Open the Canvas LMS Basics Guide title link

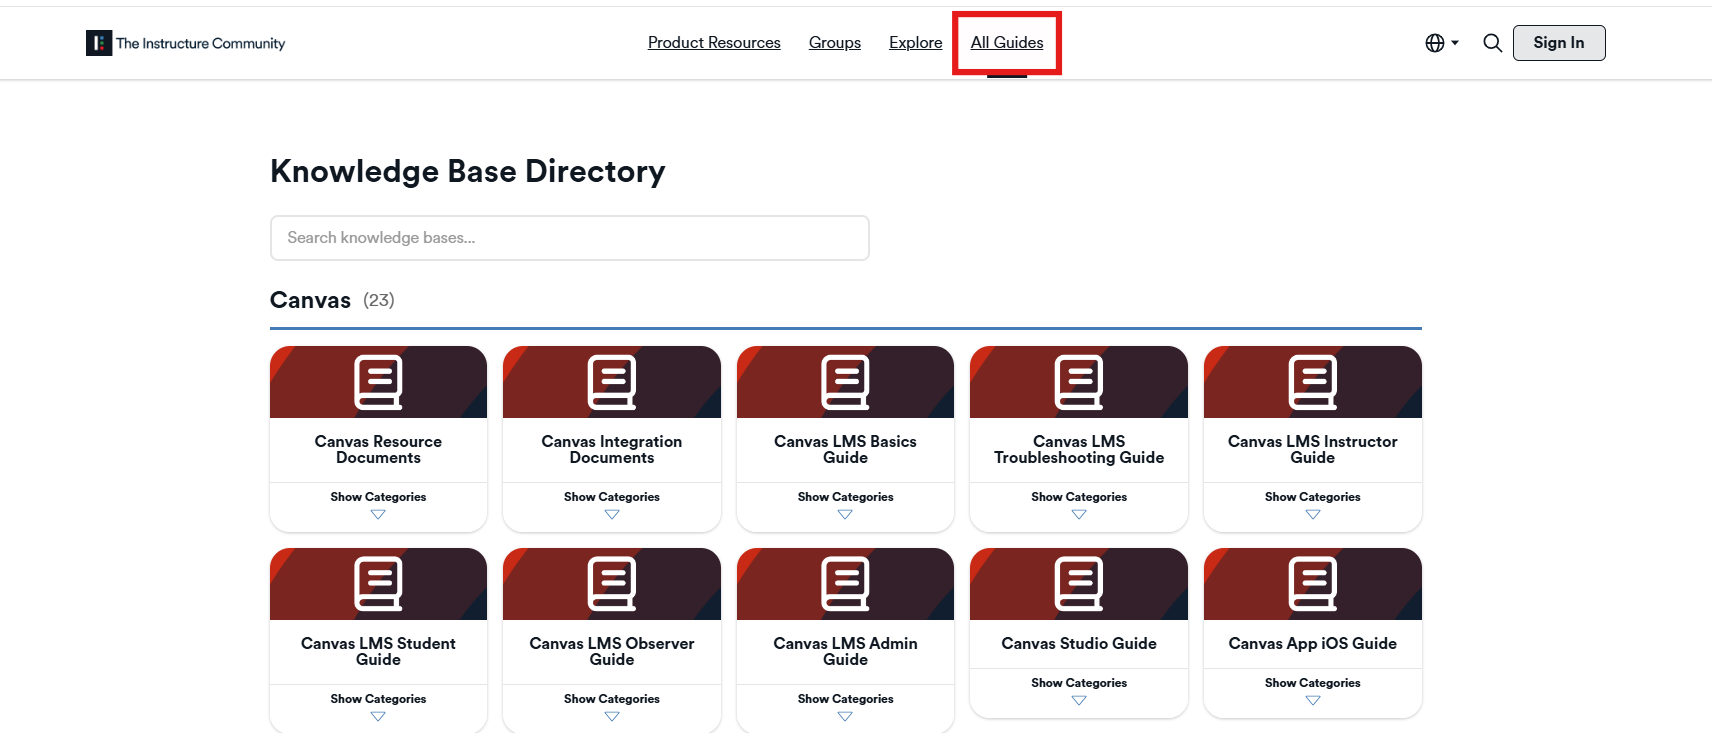coord(845,450)
